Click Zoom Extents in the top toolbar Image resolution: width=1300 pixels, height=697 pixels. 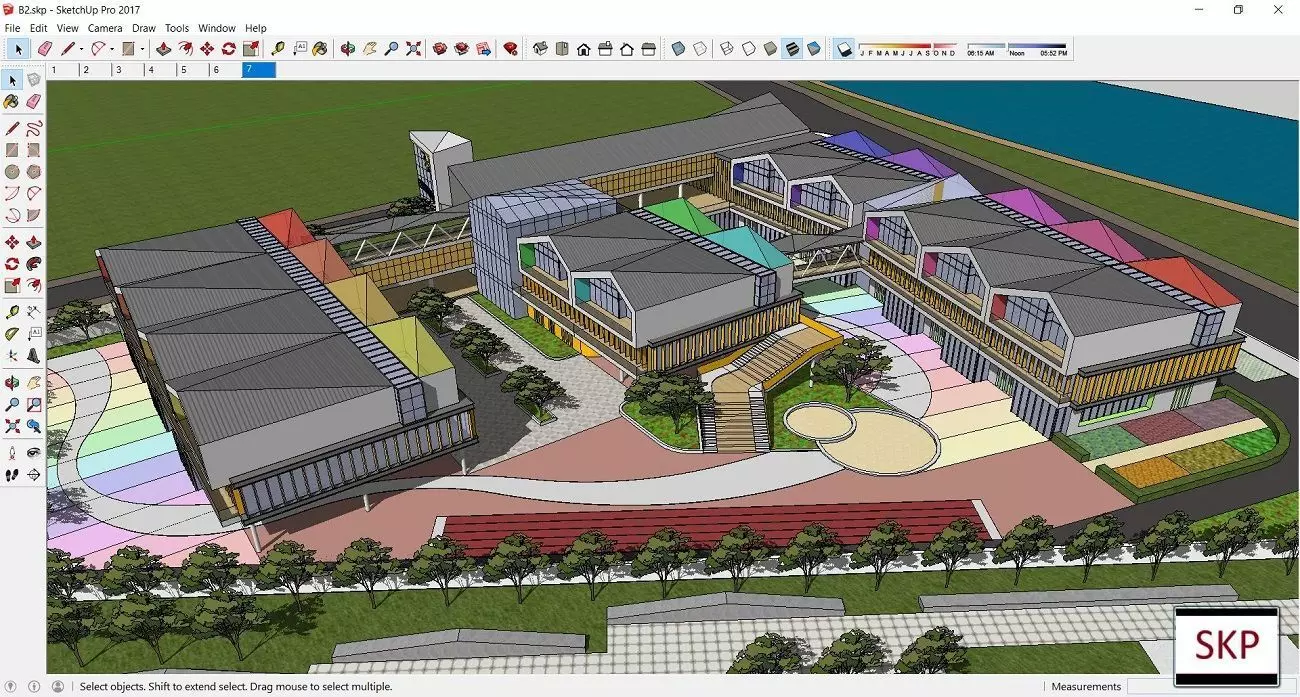[x=414, y=48]
